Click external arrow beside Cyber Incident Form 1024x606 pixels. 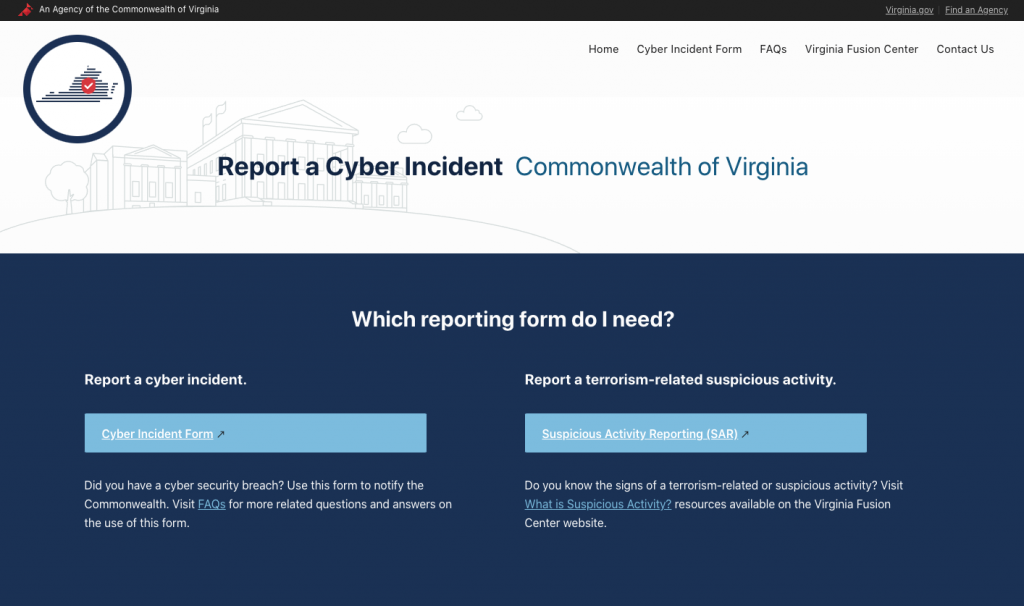[221, 434]
